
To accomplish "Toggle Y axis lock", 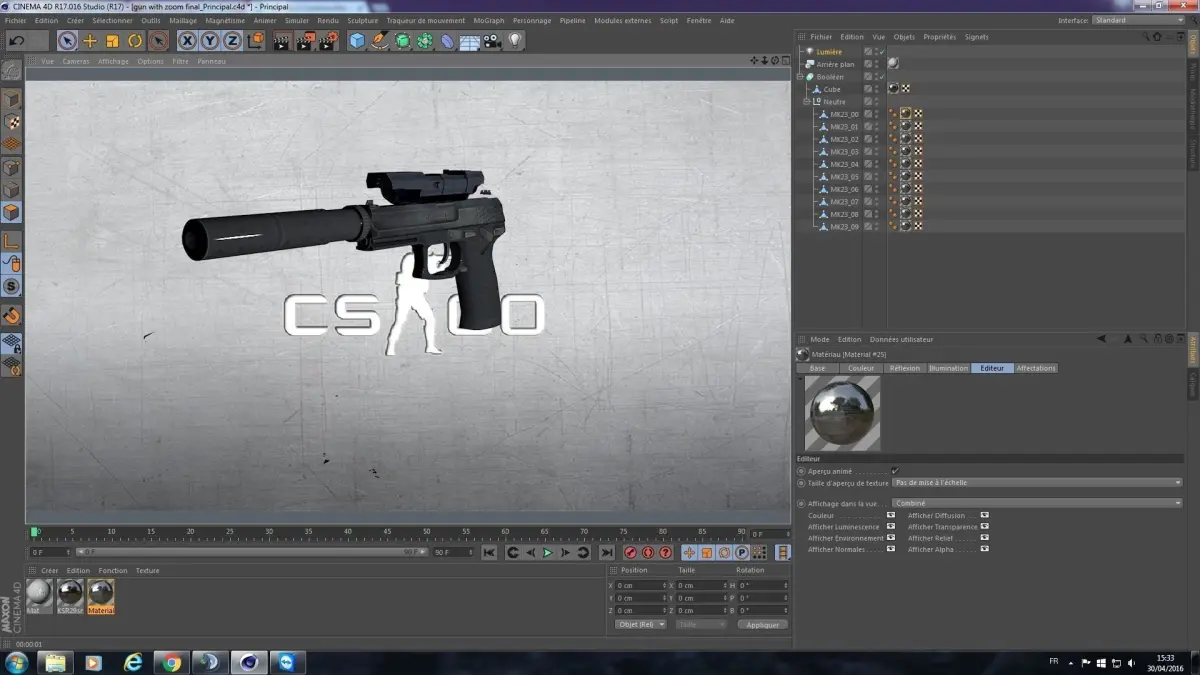I will [x=210, y=41].
